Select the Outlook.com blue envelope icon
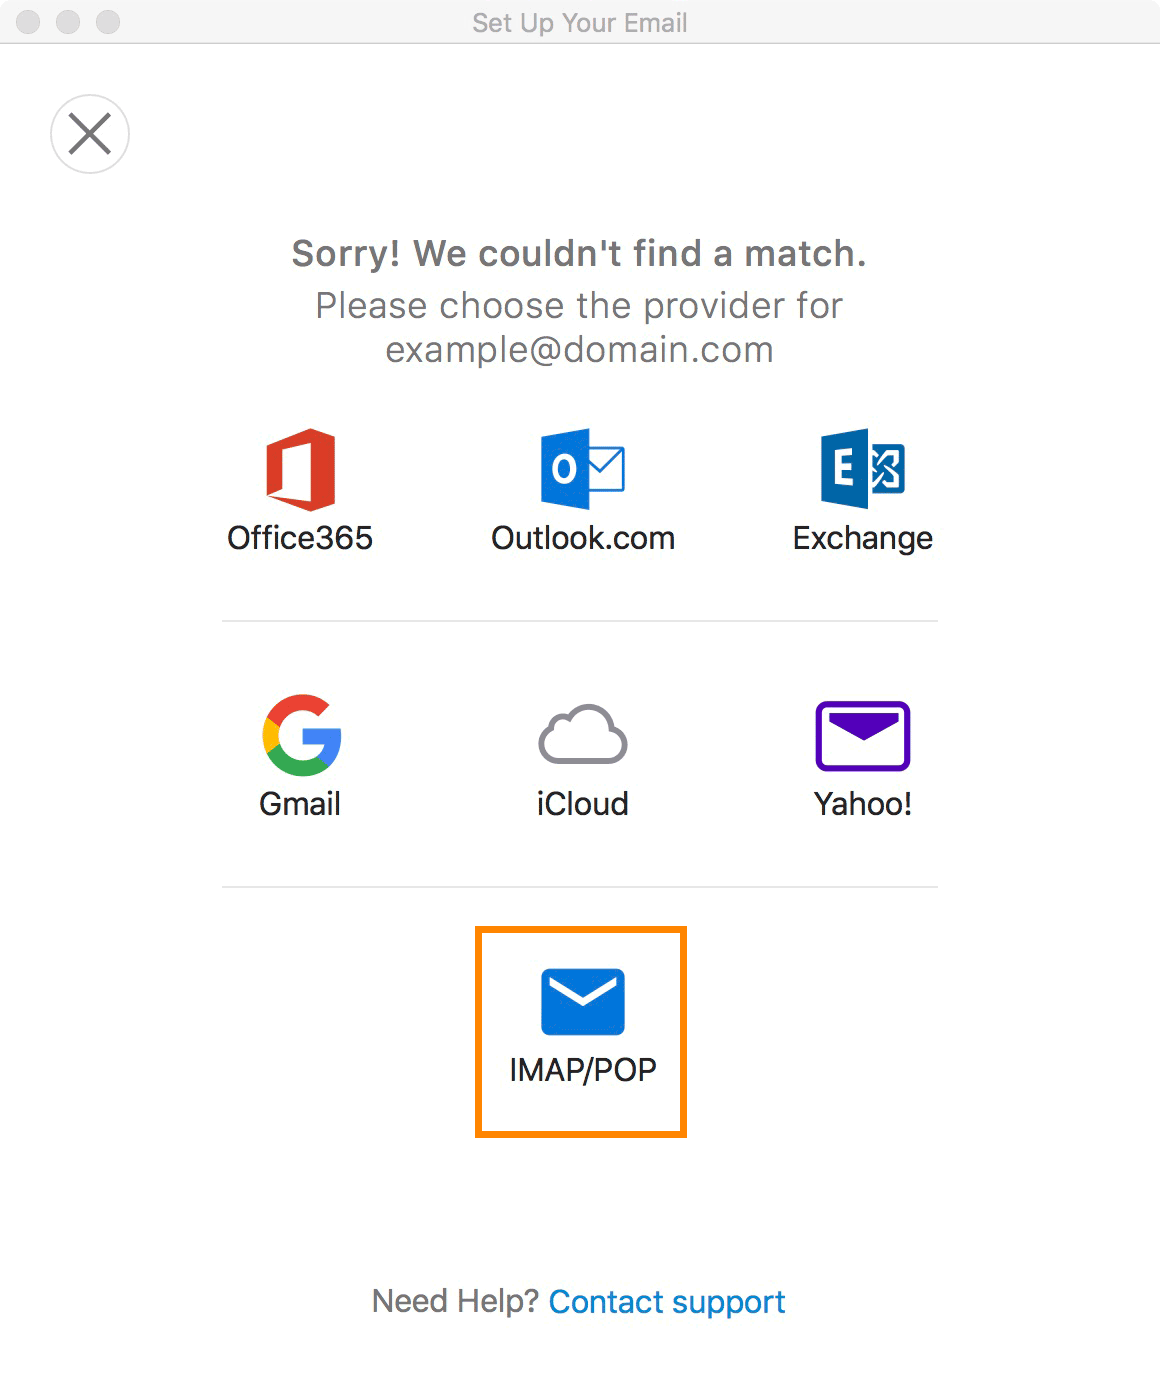The image size is (1160, 1394). coord(582,469)
